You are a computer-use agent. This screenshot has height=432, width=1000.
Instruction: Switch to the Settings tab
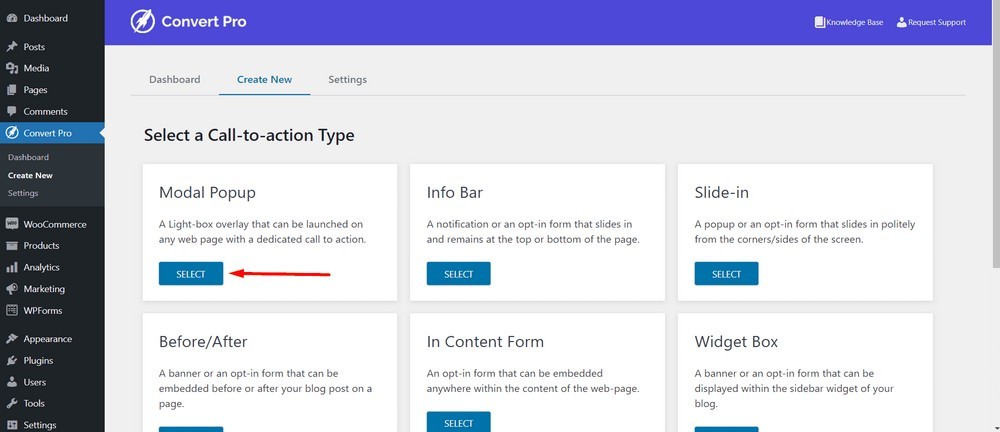[x=348, y=80]
